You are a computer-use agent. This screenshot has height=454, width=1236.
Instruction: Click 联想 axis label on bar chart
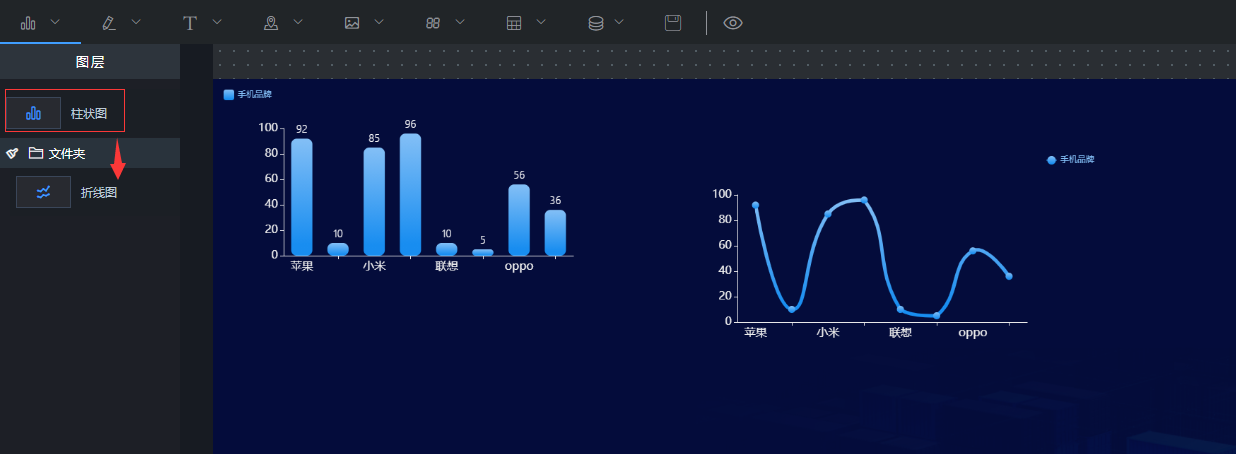(x=447, y=266)
